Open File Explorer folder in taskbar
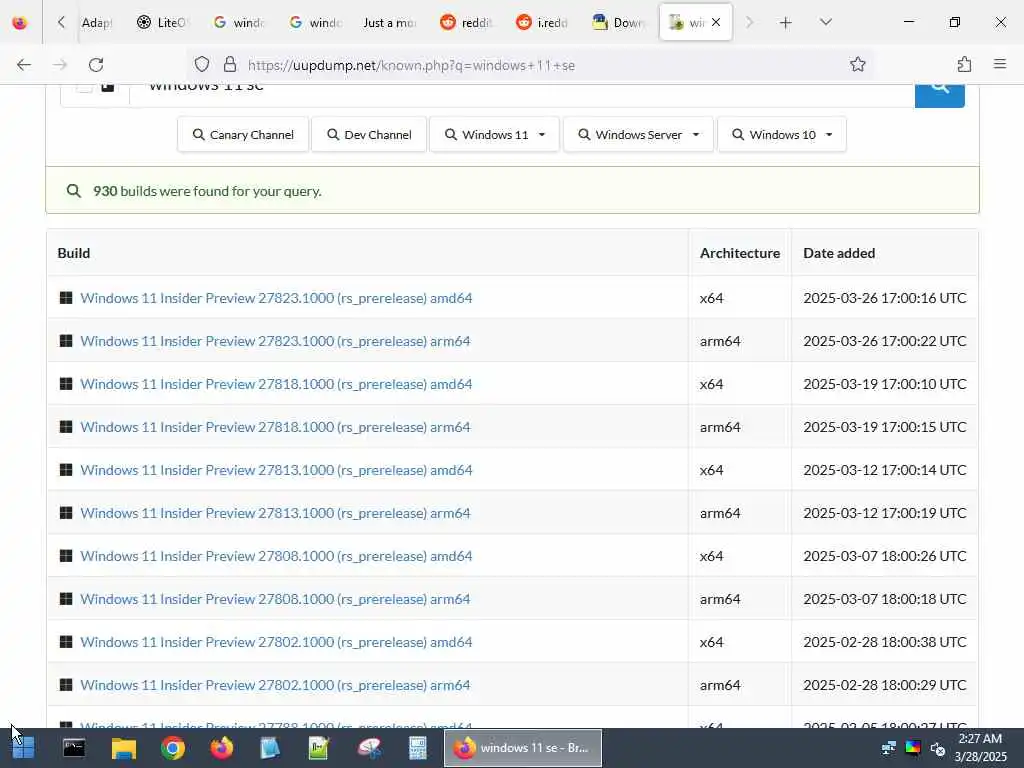 pyautogui.click(x=123, y=748)
